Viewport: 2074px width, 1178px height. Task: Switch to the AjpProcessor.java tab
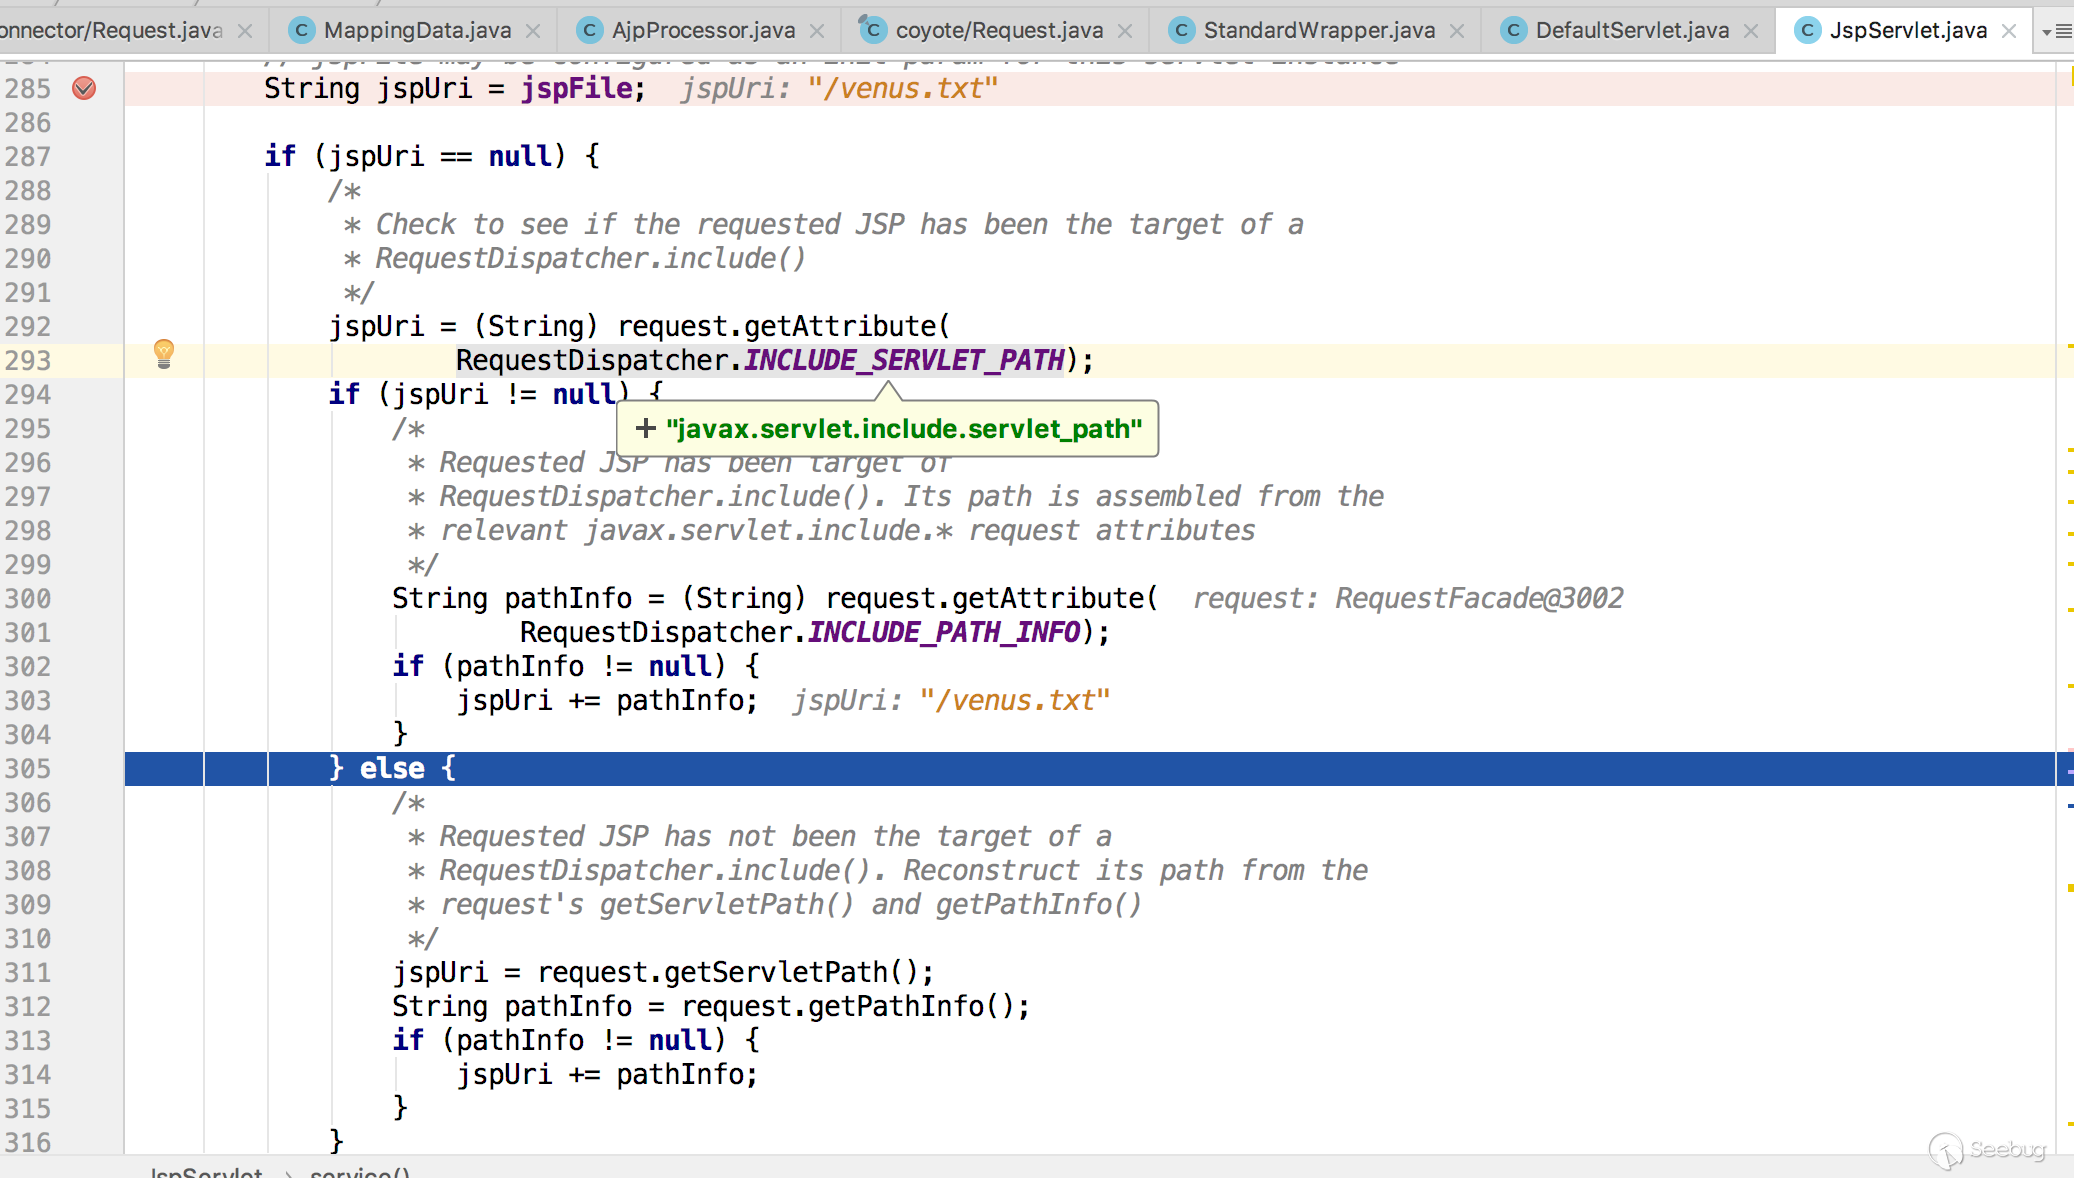click(x=702, y=31)
